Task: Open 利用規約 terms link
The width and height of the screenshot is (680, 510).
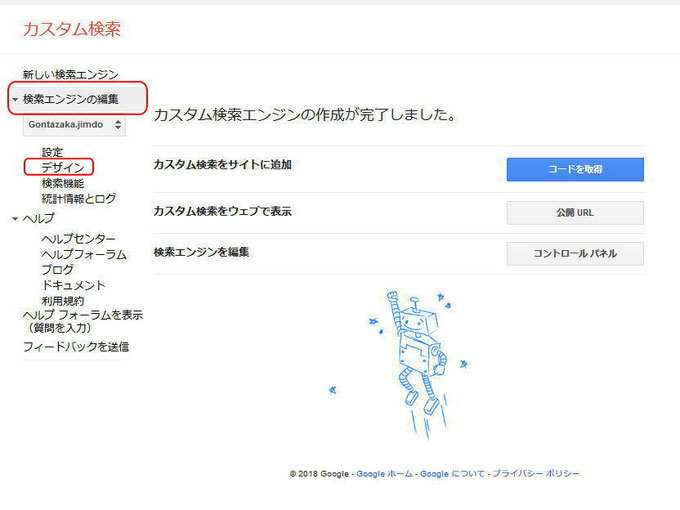Action: (63, 301)
